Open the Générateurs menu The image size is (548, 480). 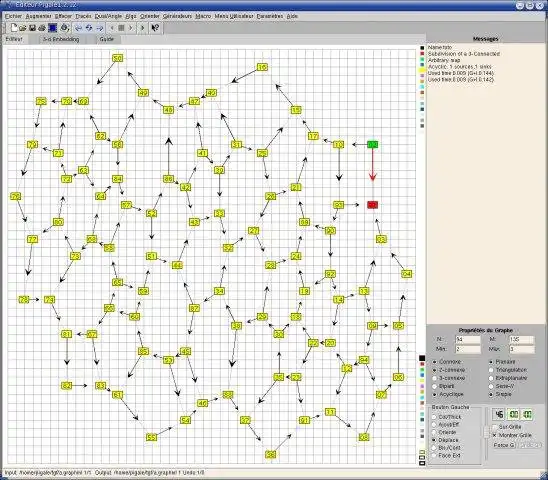coord(177,16)
